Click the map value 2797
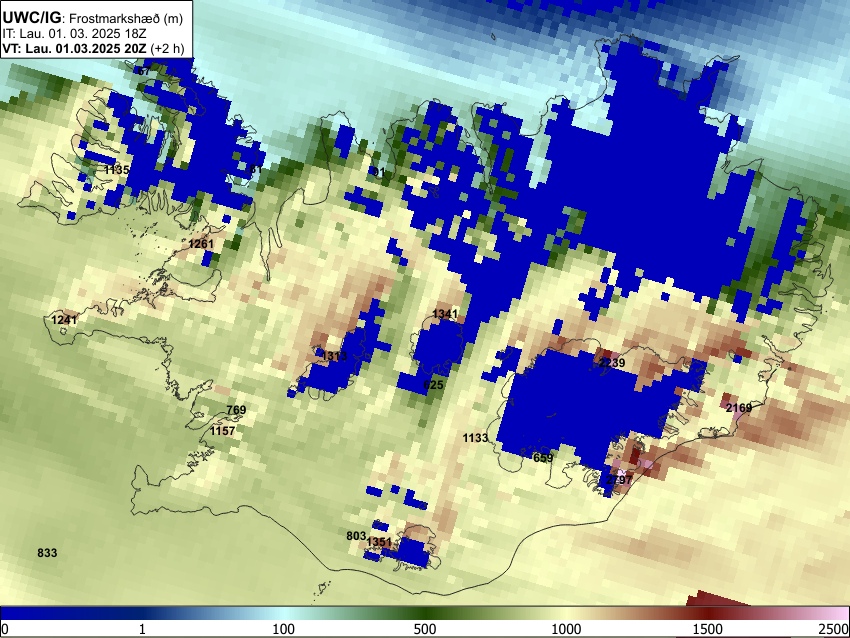The height and width of the screenshot is (638, 850). 619,480
